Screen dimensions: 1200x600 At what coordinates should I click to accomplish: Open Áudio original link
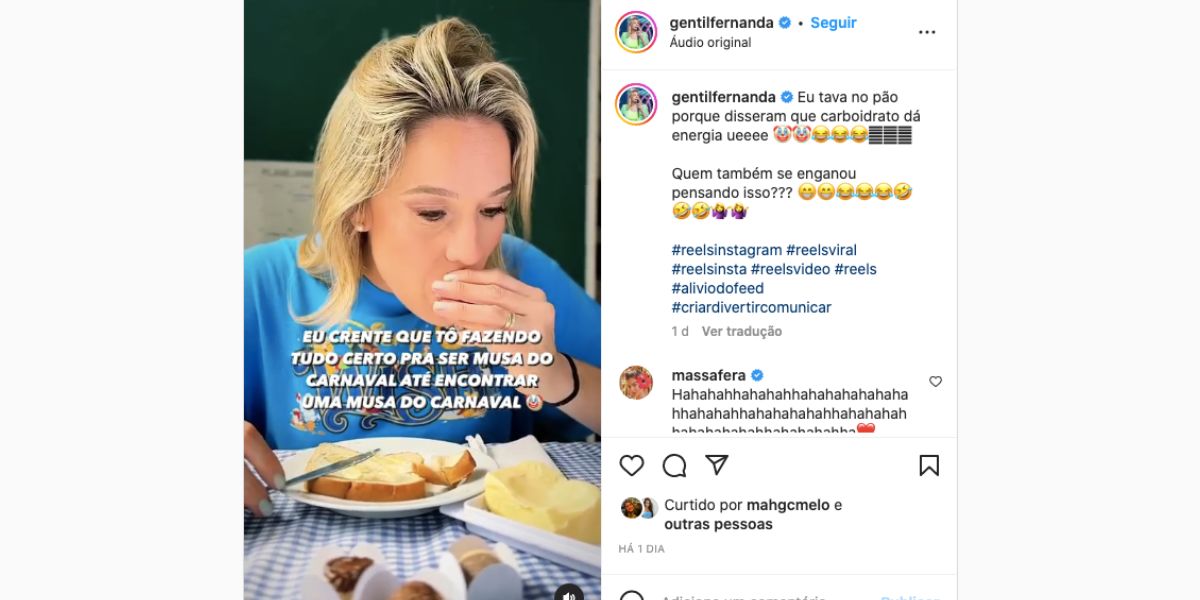(x=710, y=43)
